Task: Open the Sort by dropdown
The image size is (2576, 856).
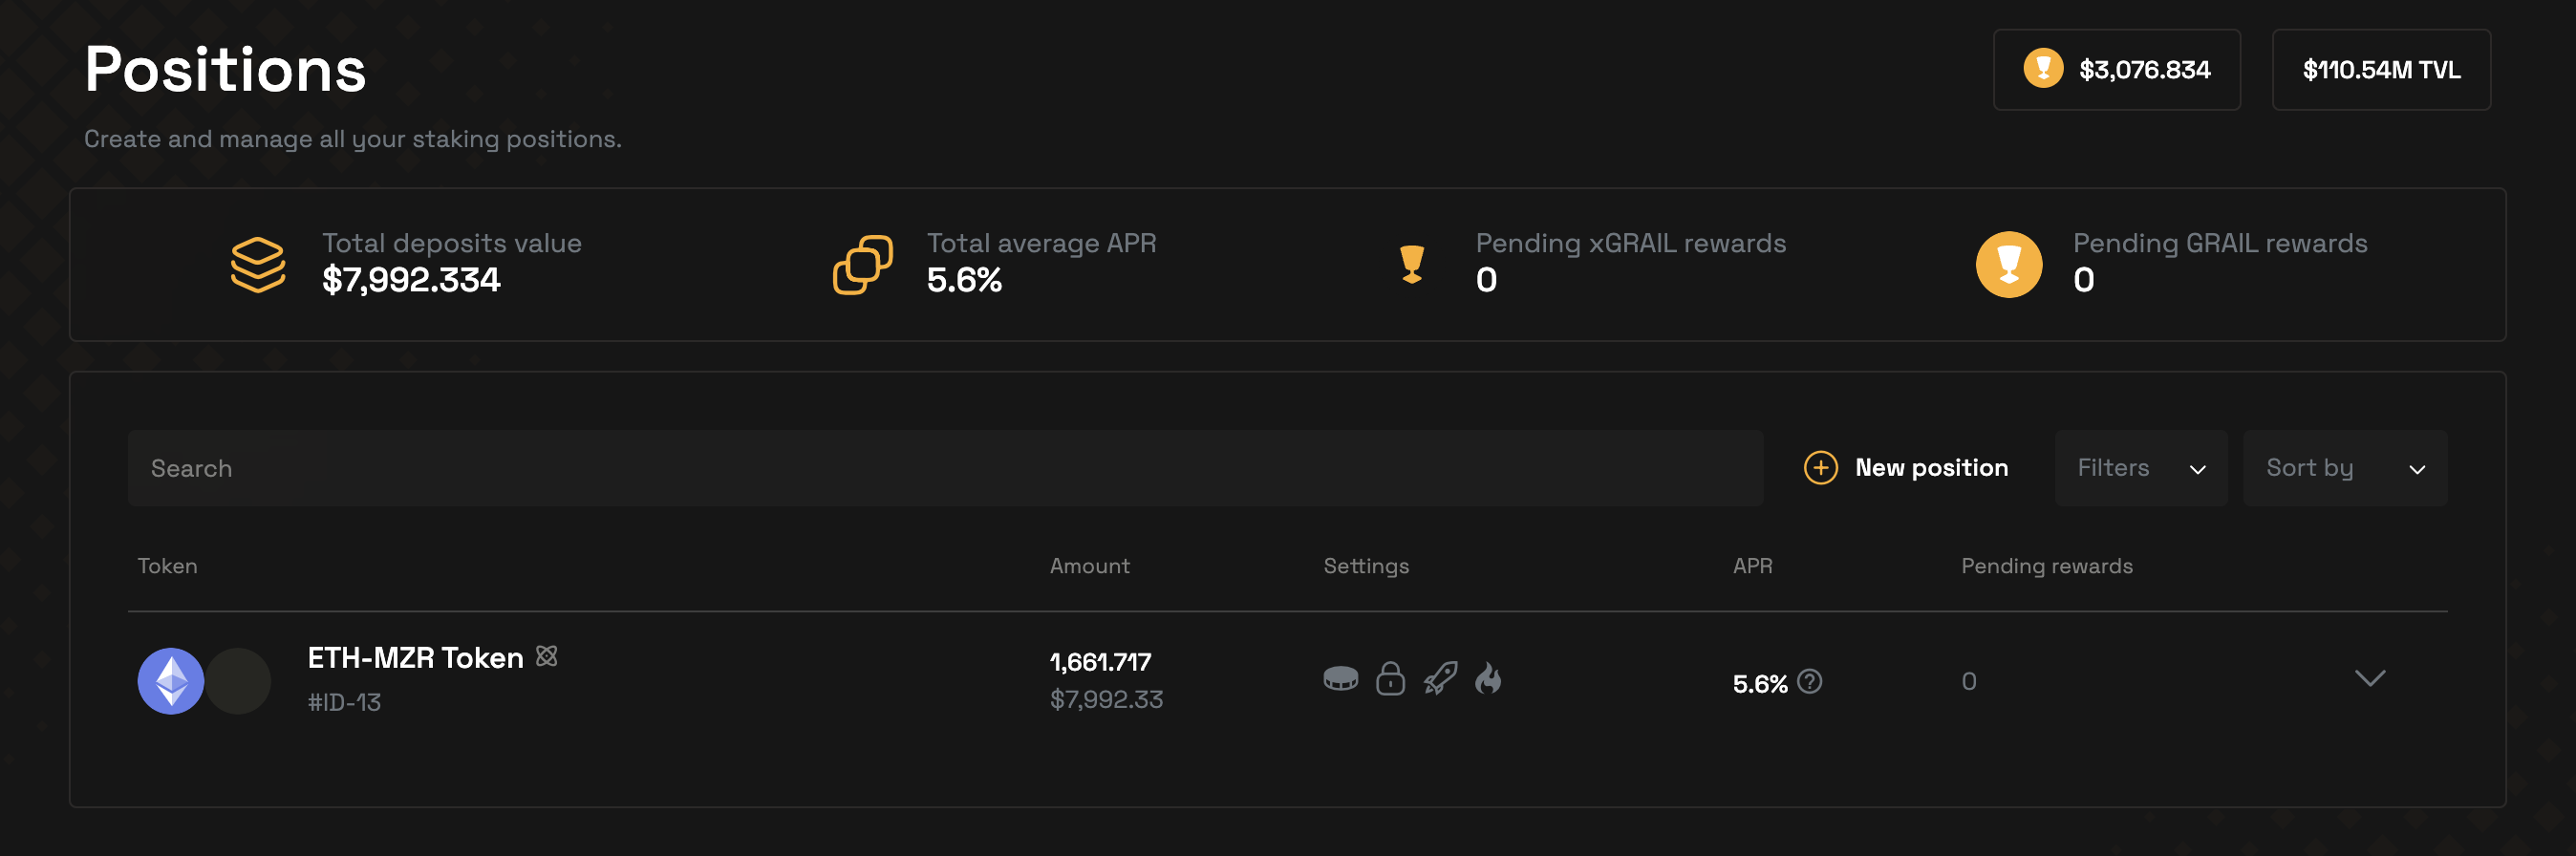Action: (x=2344, y=468)
